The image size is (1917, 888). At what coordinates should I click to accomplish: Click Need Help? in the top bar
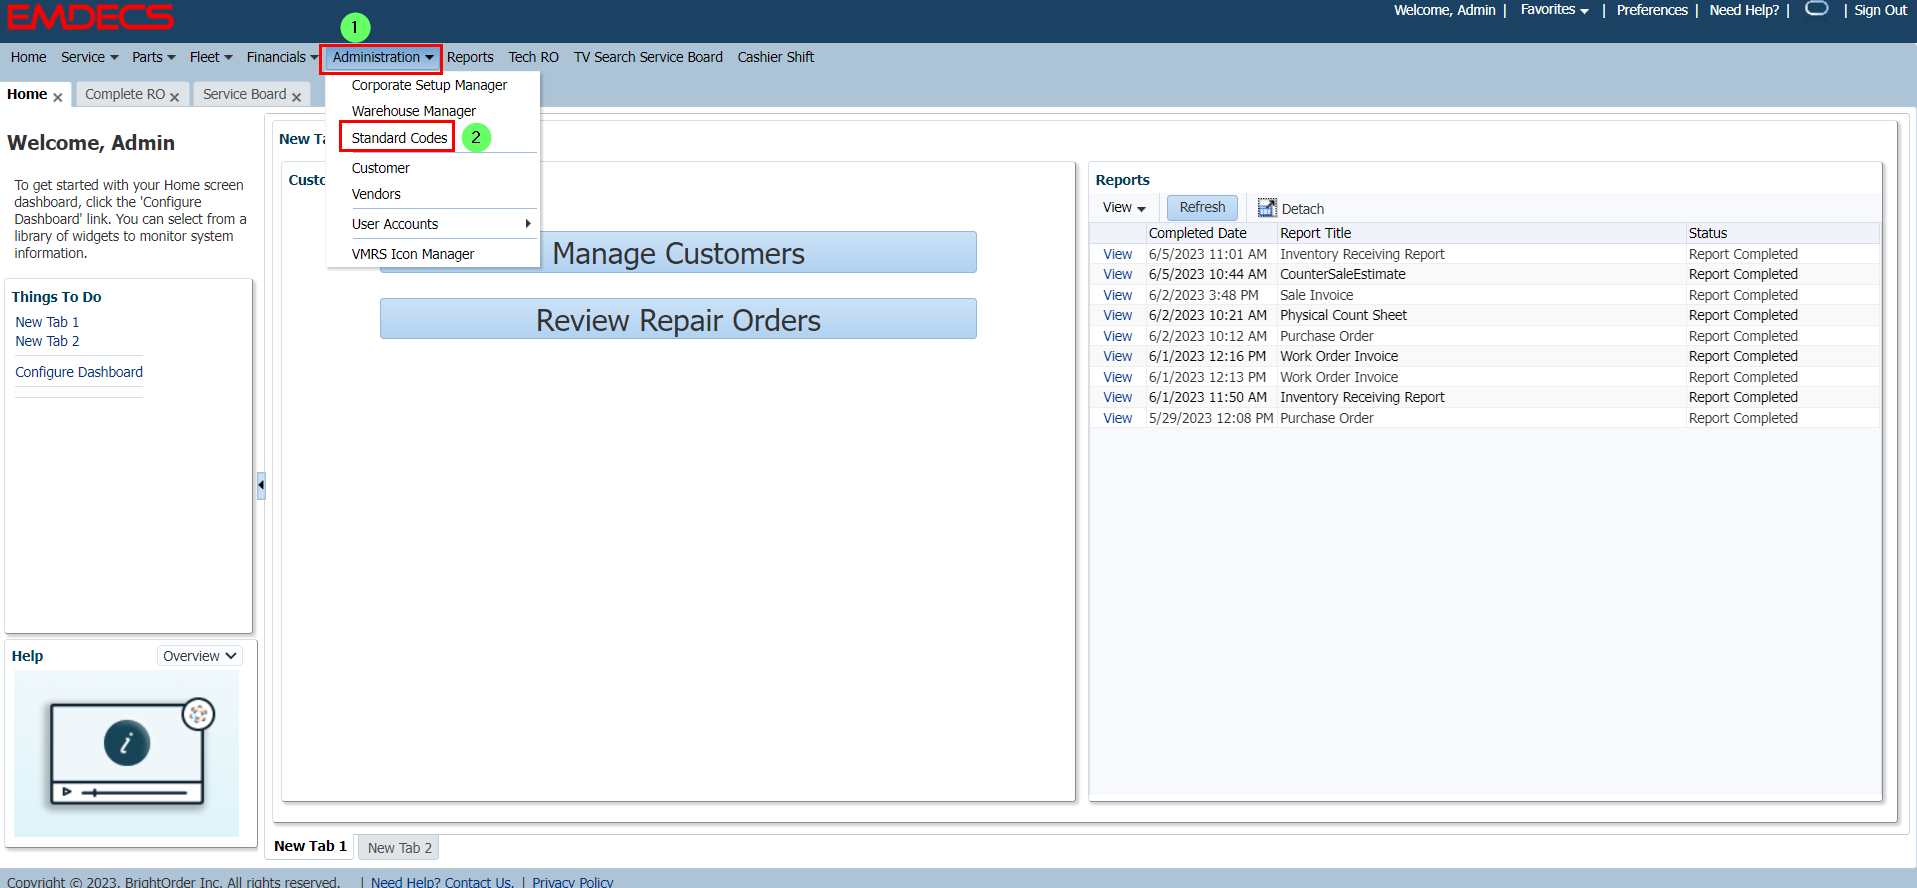(x=1744, y=10)
